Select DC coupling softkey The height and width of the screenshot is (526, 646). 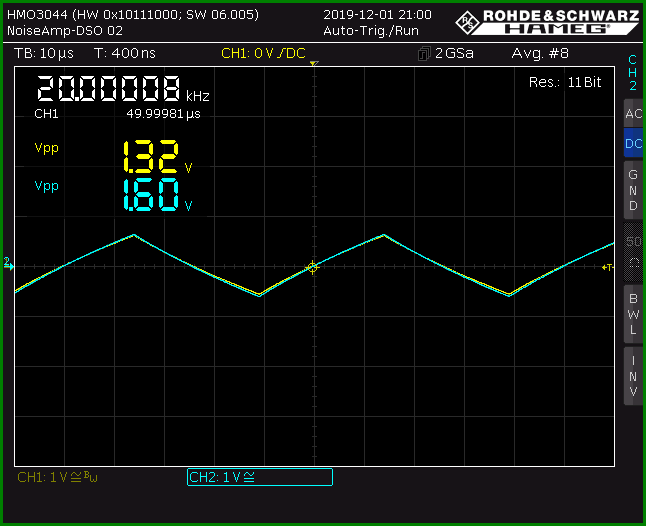point(633,143)
